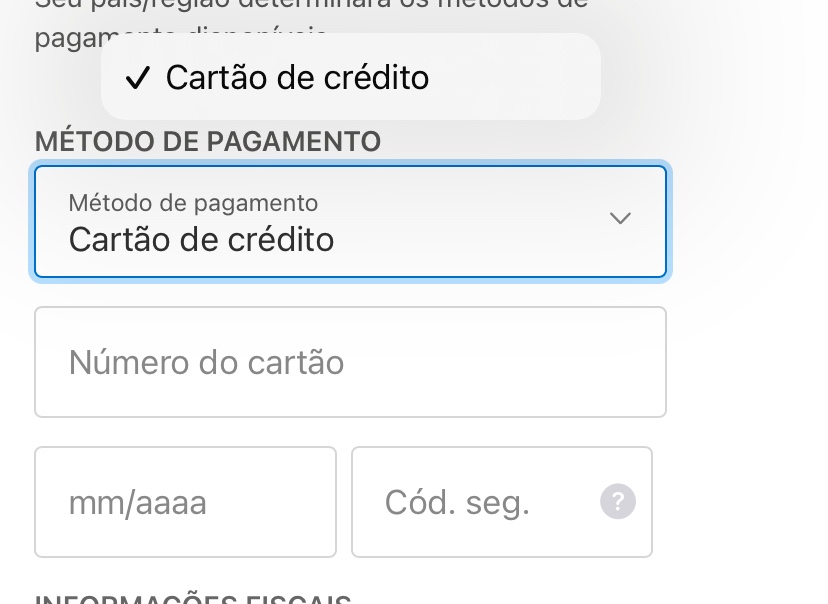
Task: Focus the Número do cartão field
Action: point(350,362)
